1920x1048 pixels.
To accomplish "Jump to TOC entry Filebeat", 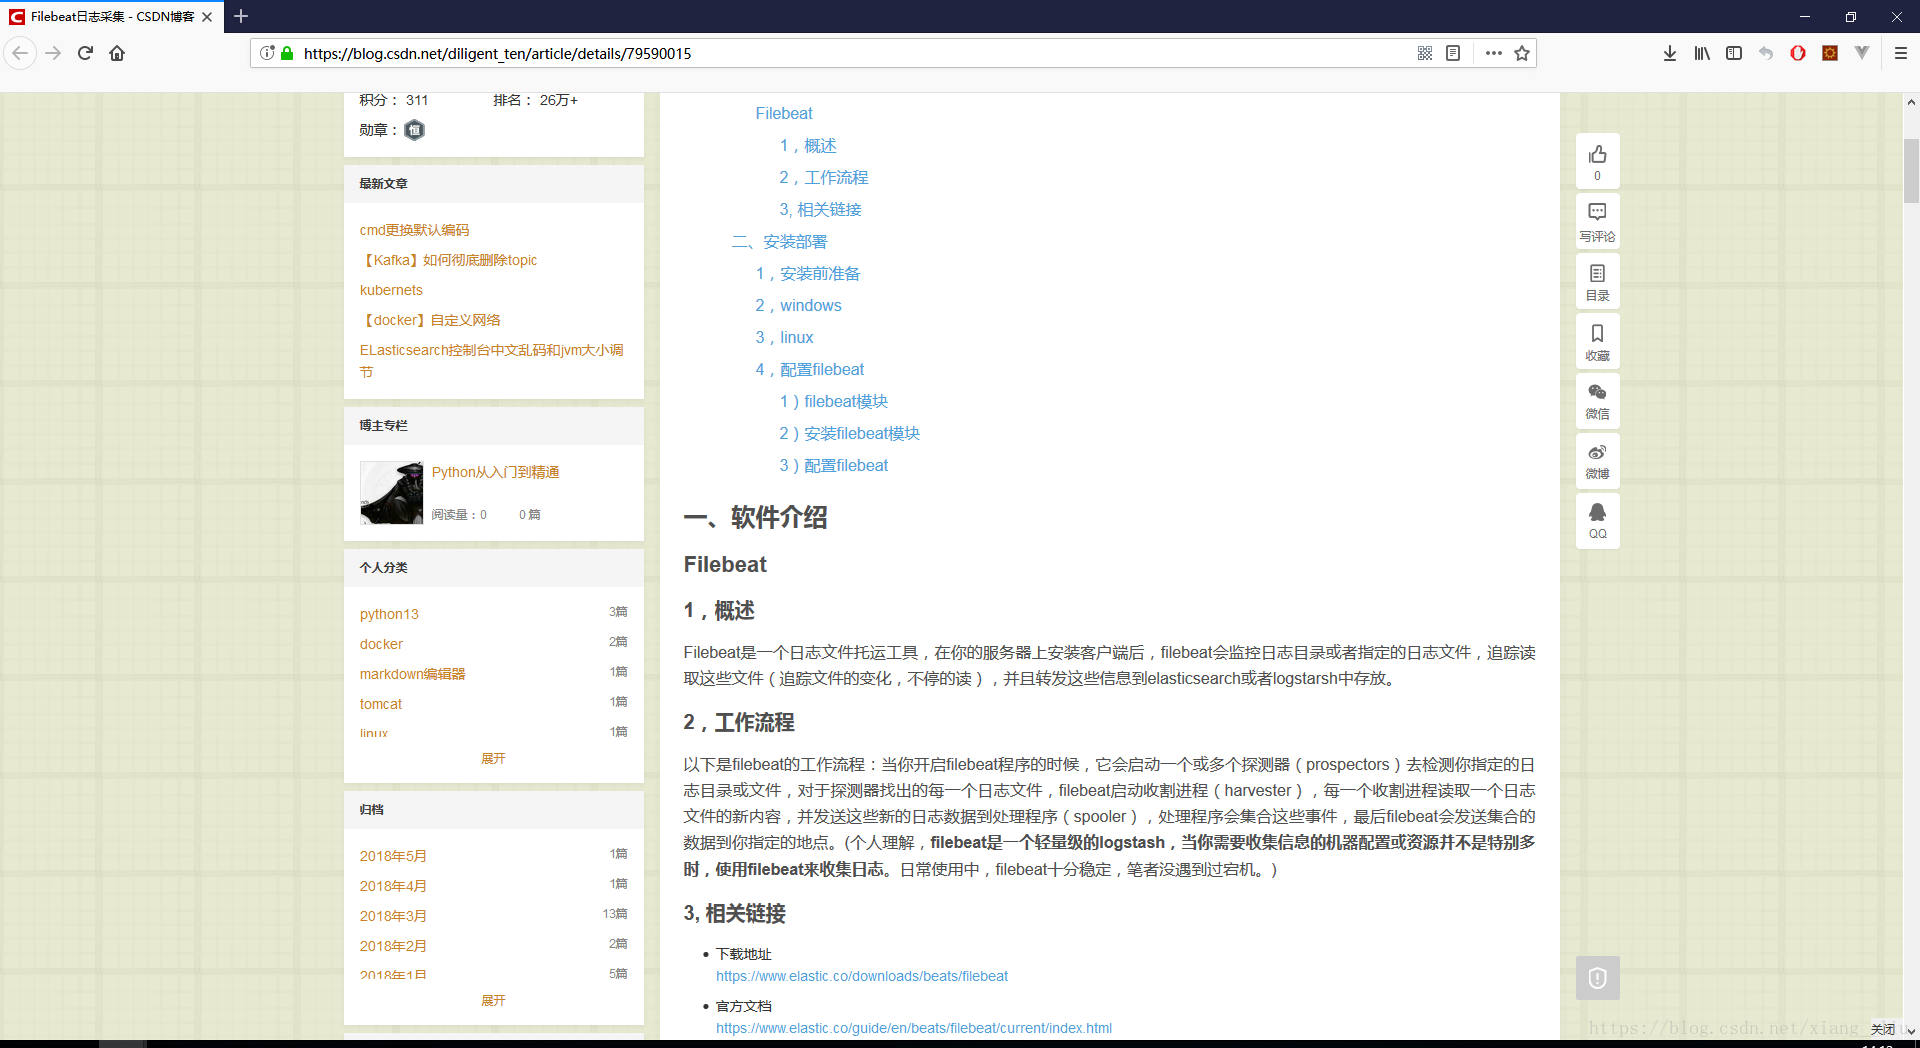I will tap(784, 114).
